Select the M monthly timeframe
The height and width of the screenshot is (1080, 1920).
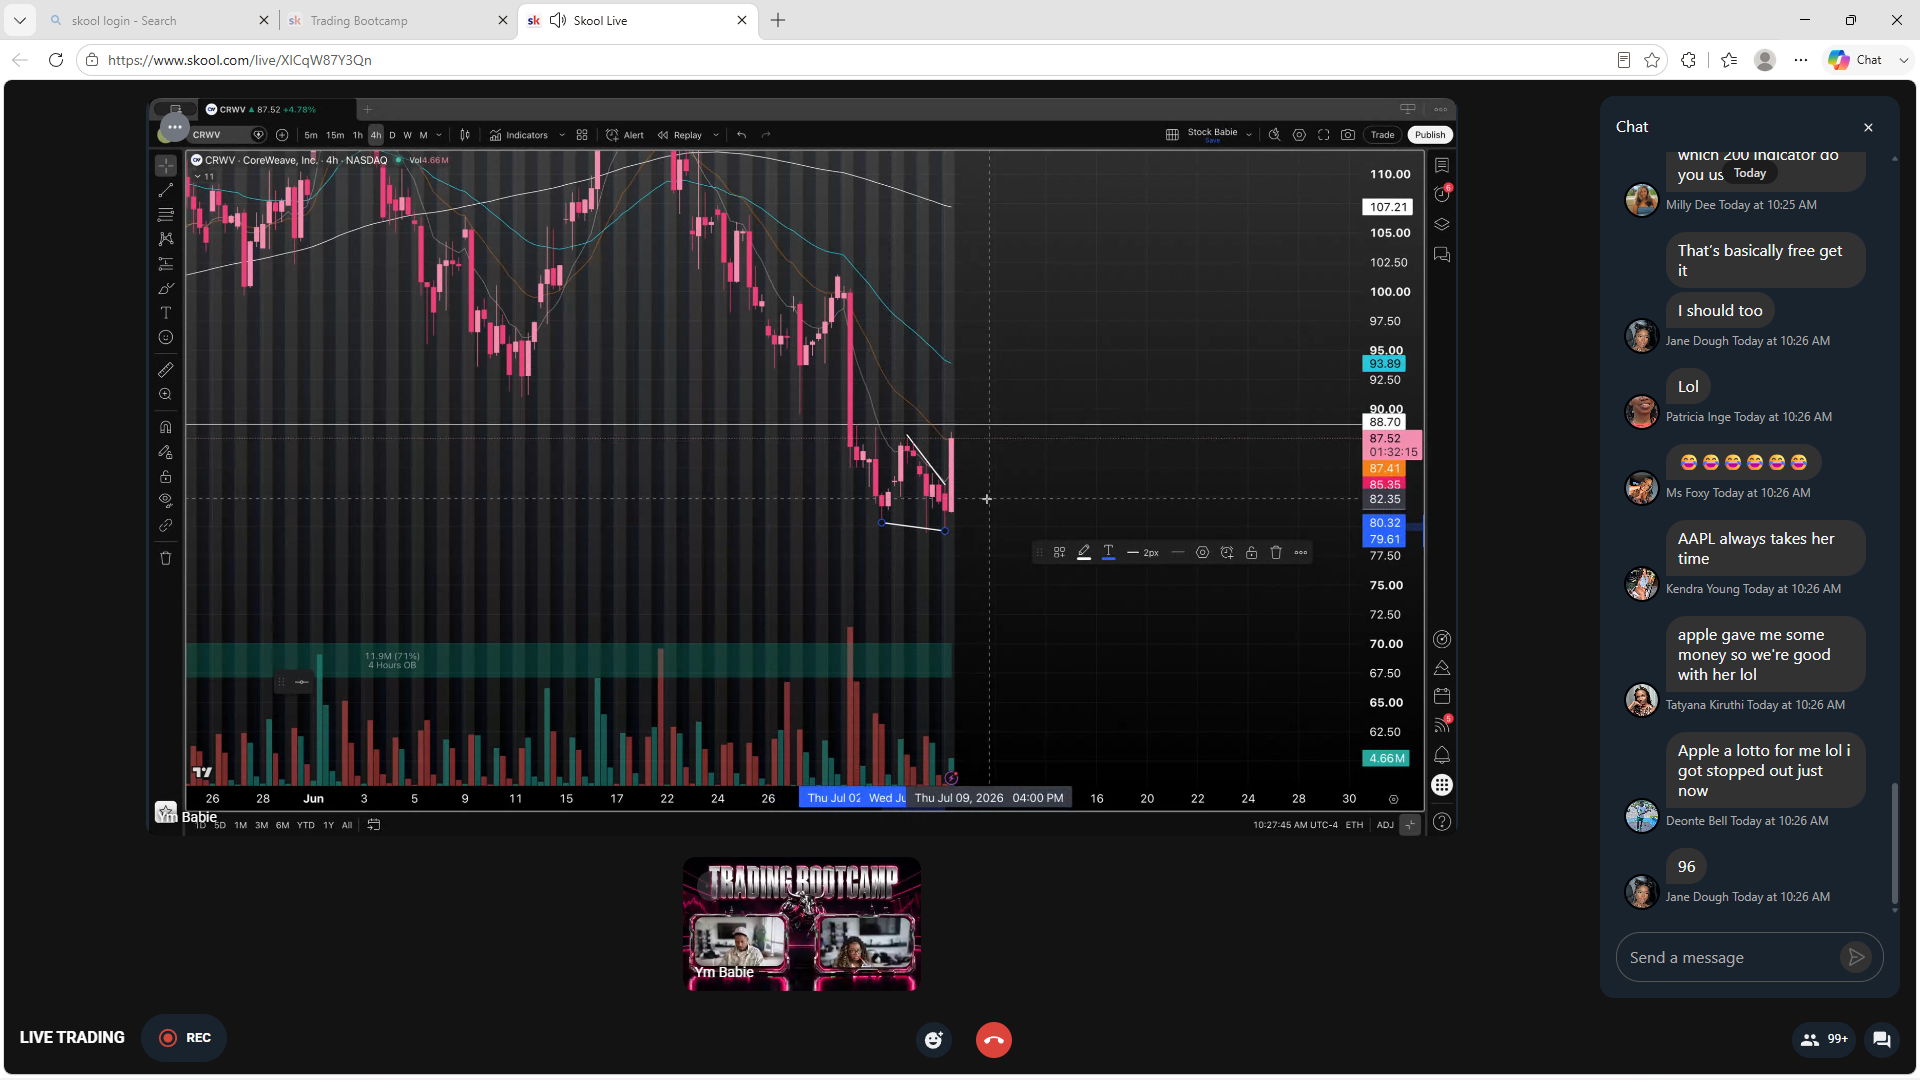(424, 135)
